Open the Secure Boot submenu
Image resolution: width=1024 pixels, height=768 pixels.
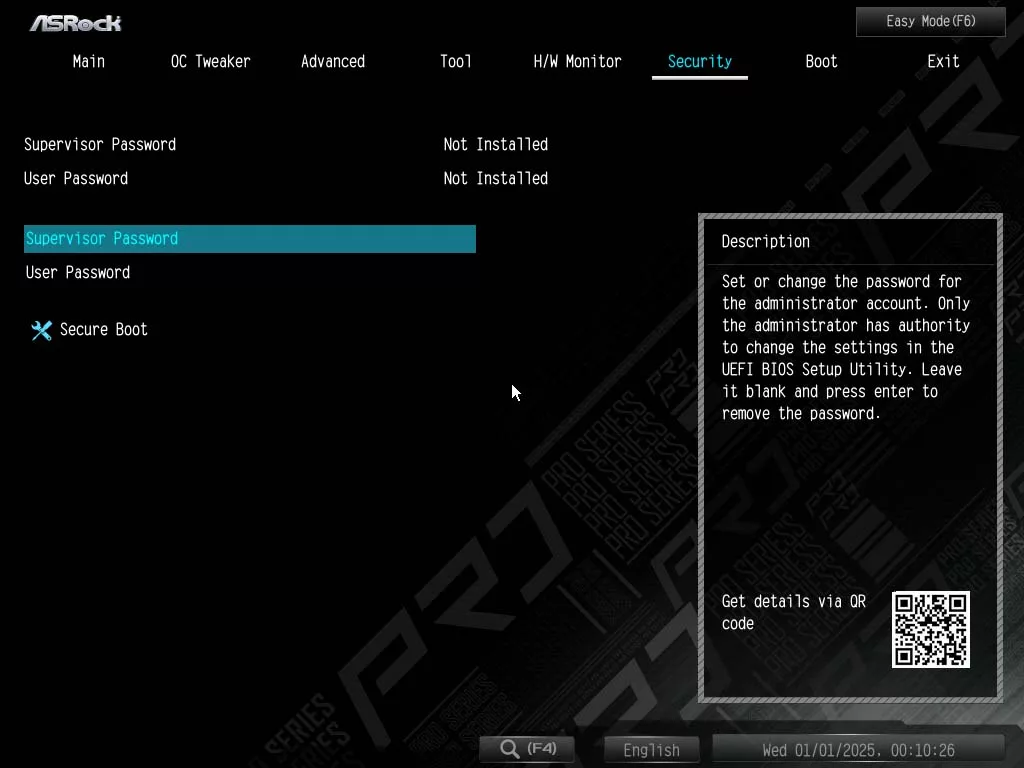click(x=104, y=330)
